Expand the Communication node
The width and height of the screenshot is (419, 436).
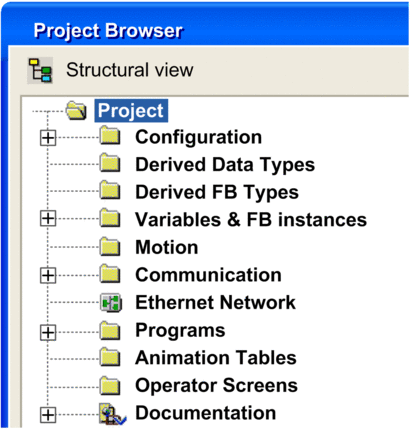coord(48,275)
